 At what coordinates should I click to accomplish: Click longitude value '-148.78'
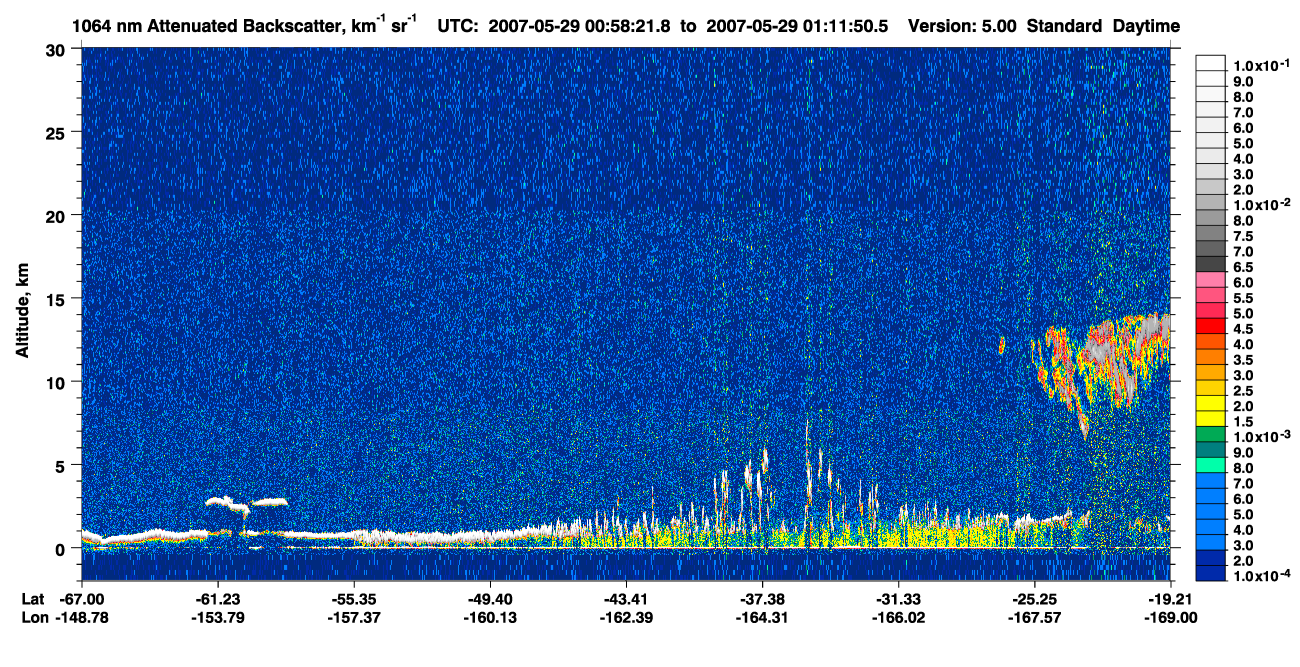pyautogui.click(x=82, y=618)
